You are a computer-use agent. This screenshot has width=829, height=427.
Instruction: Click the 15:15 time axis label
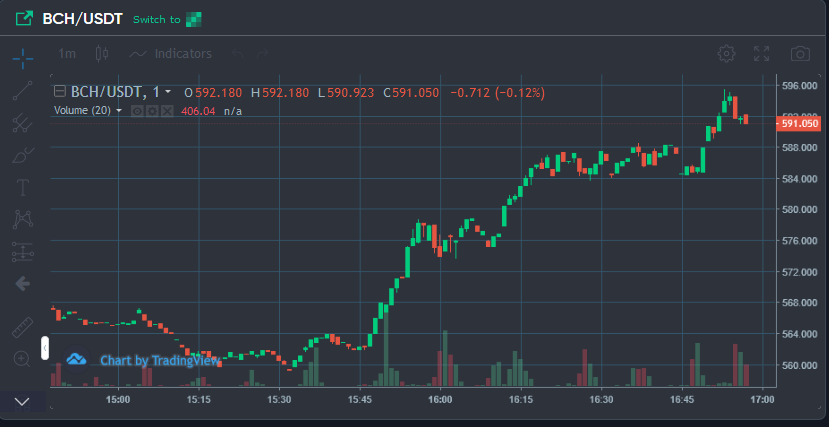click(x=199, y=400)
